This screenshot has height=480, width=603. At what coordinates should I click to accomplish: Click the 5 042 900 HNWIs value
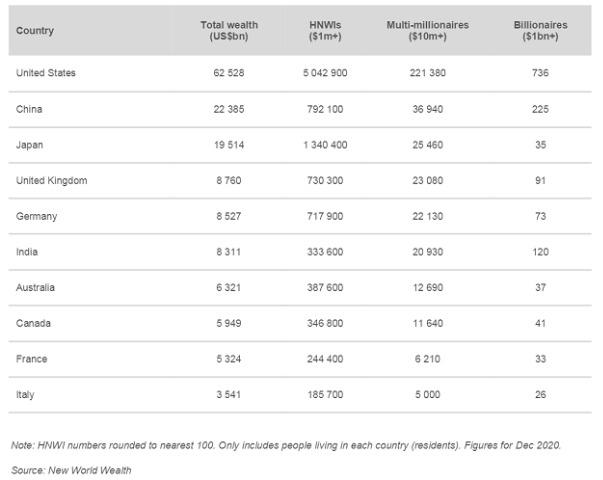click(x=325, y=73)
